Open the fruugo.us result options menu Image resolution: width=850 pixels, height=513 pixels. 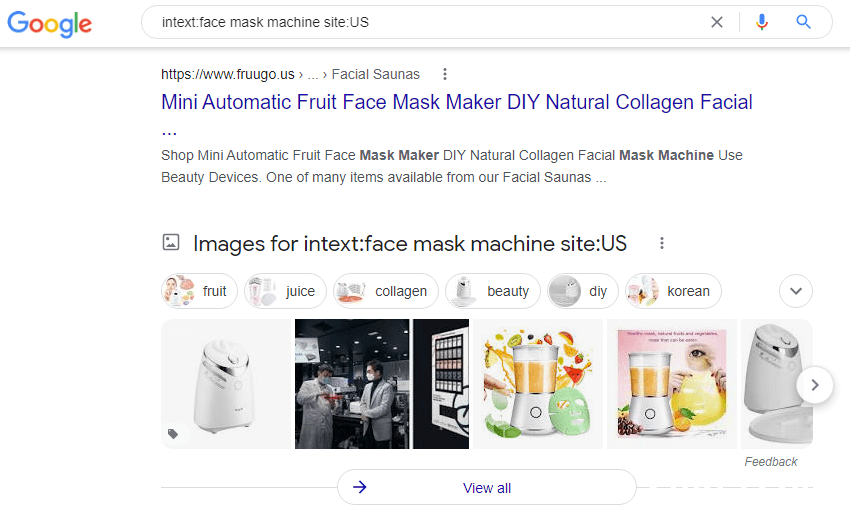(x=445, y=74)
